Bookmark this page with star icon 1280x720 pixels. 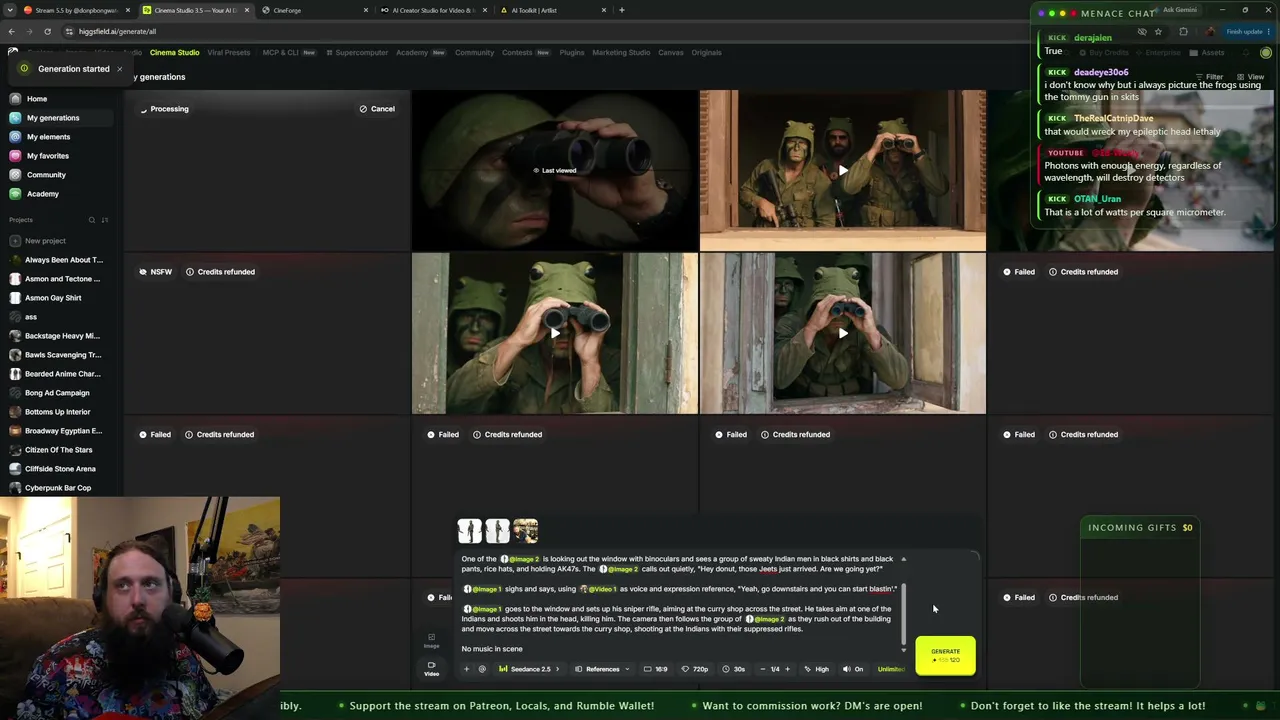point(1158,31)
